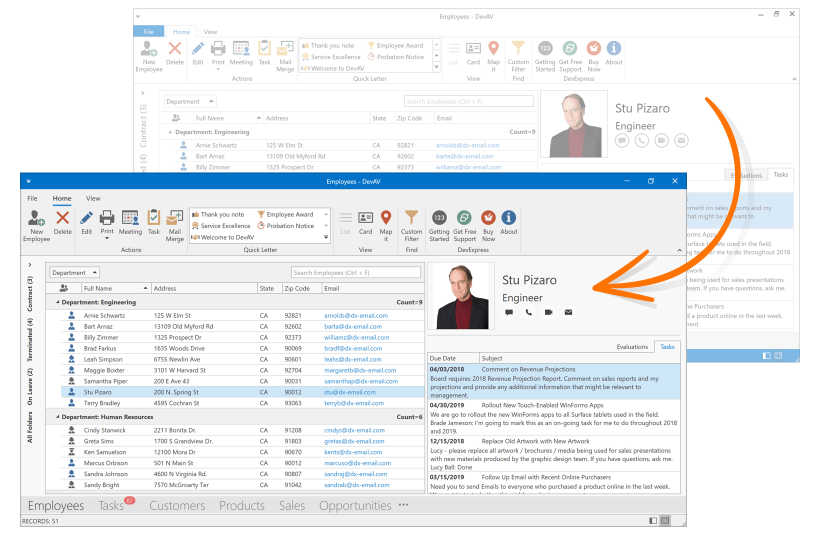
Task: Expand Quick Letter gallery in front window
Action: pyautogui.click(x=326, y=237)
